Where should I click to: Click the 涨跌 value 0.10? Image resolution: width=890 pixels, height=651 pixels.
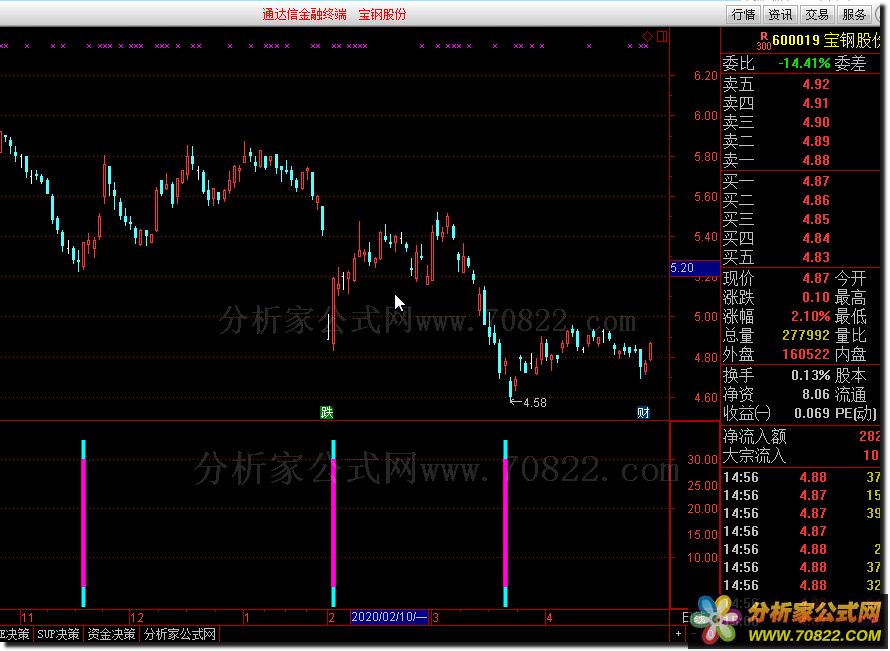(x=816, y=297)
